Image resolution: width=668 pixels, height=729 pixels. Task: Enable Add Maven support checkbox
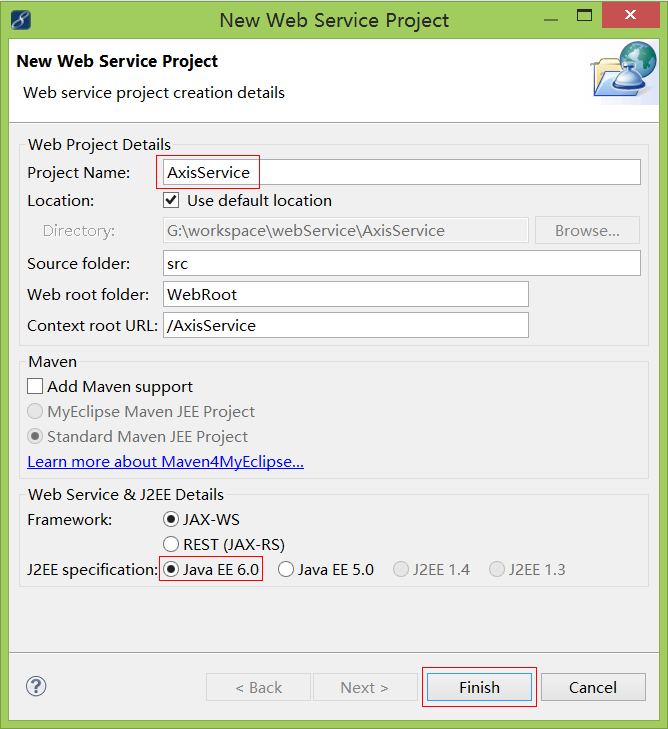tap(35, 386)
